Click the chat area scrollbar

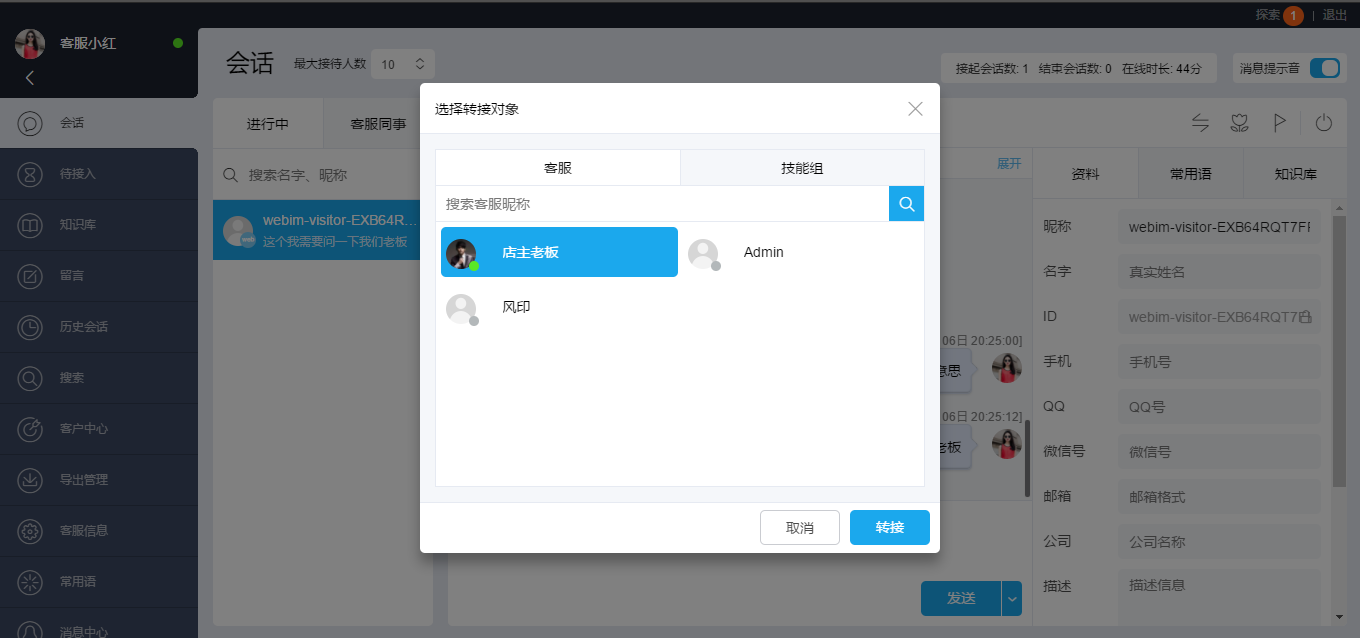[1027, 458]
